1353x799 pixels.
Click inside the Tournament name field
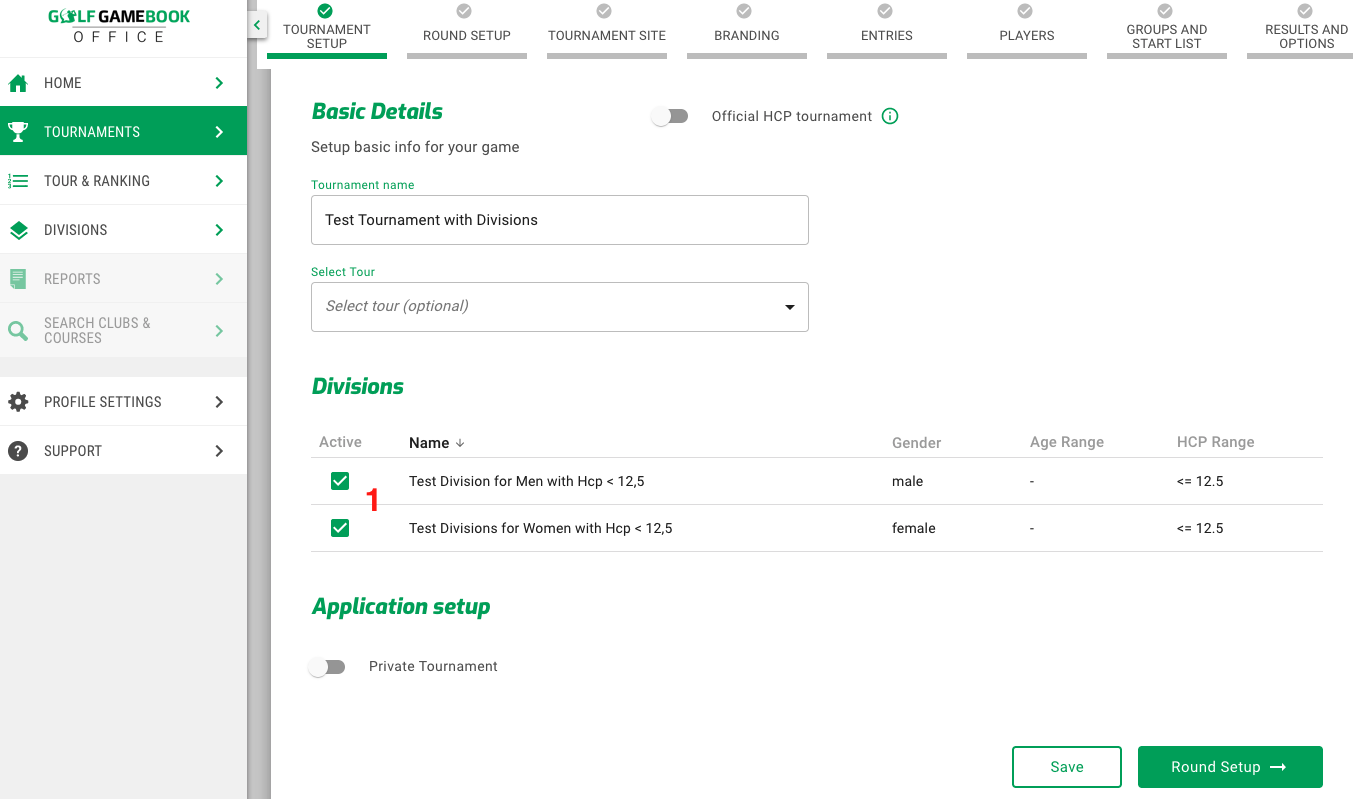[560, 220]
